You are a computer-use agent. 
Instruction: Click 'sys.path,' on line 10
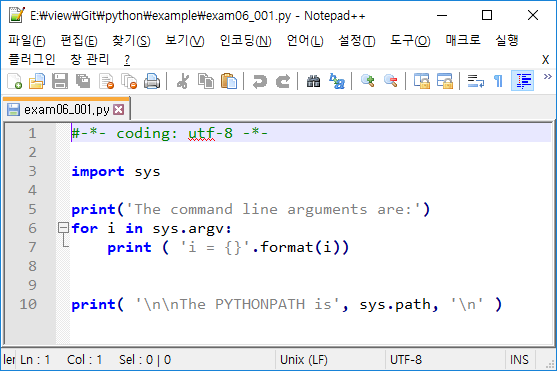[x=399, y=305]
